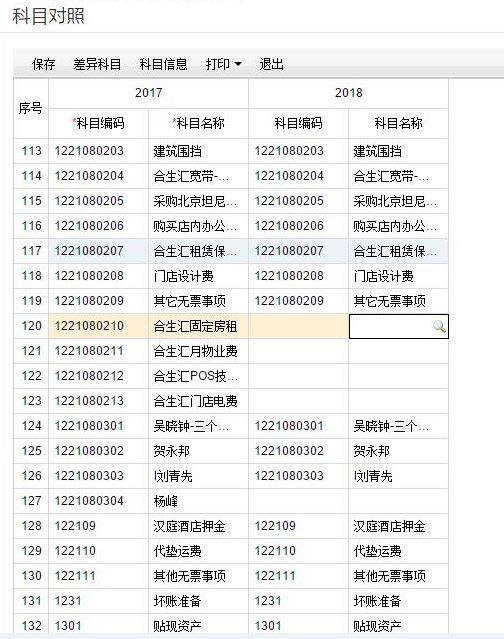The image size is (504, 639).
Task: Open the 差异科目 view
Action: coord(97,64)
